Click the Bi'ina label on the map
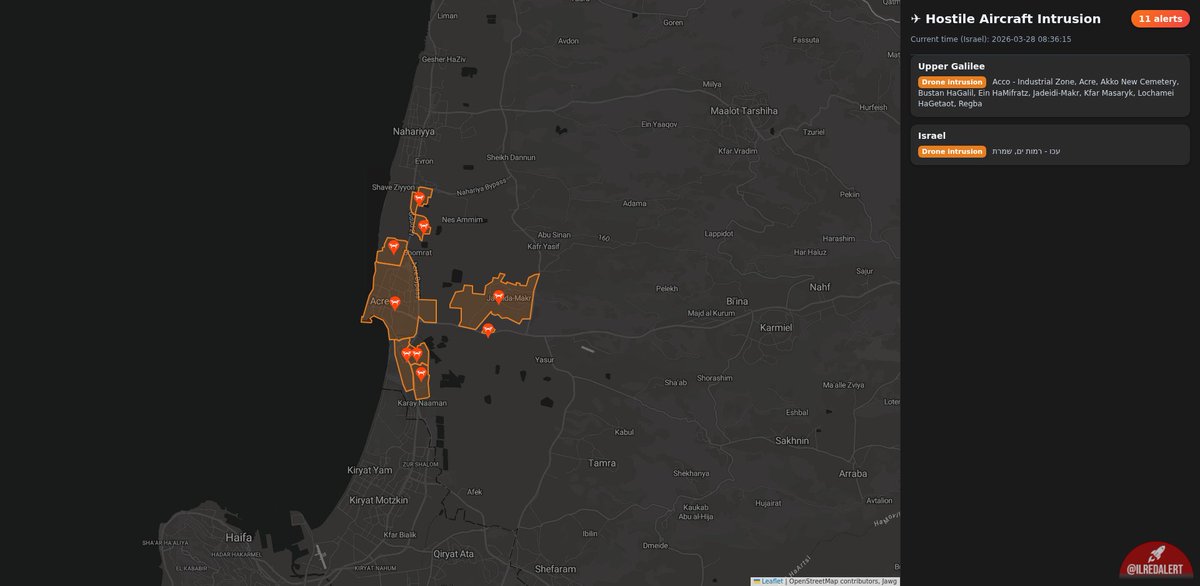 point(737,301)
